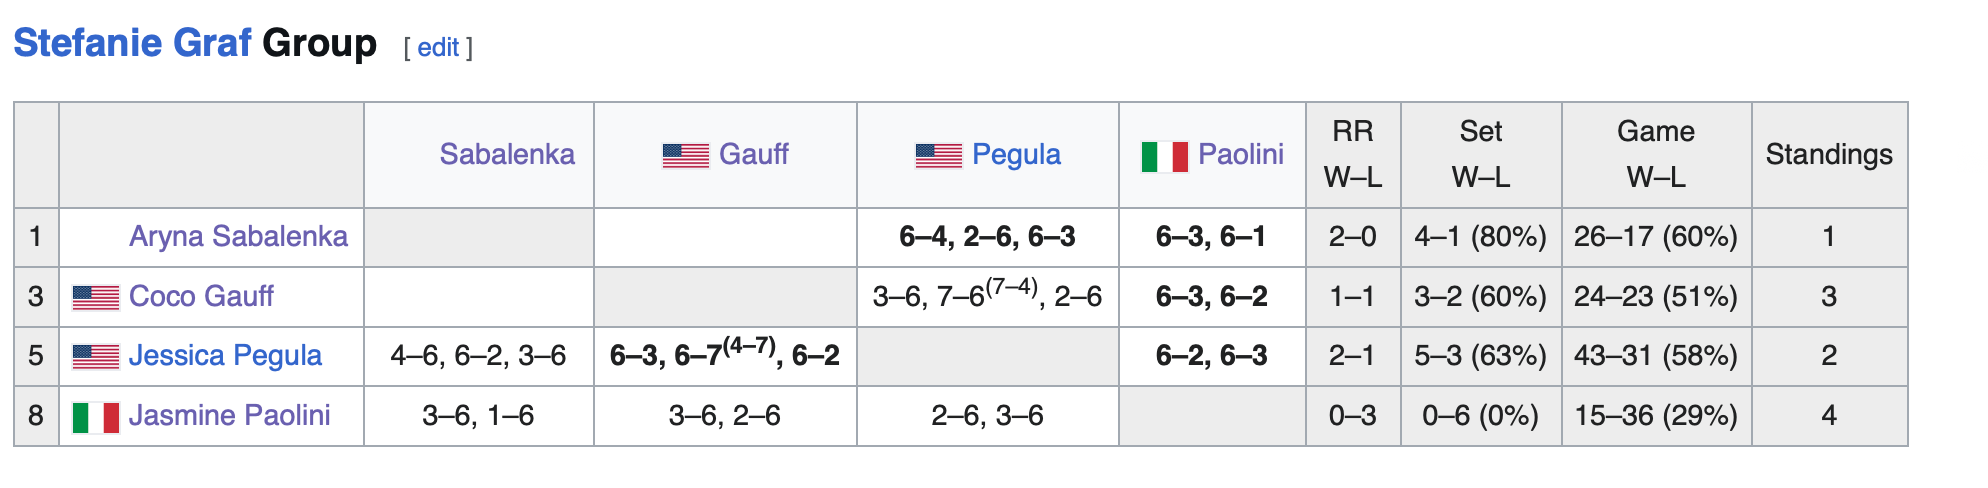Open the Aryna Sabalenka player link

click(x=238, y=236)
